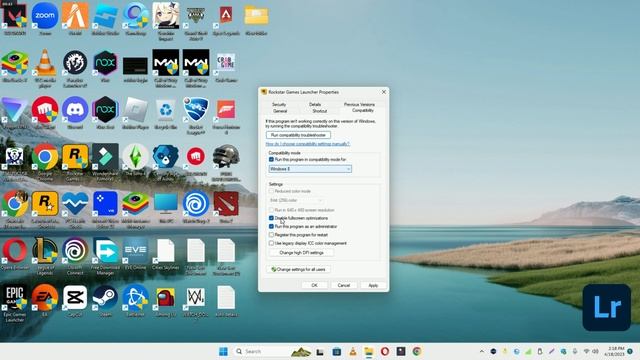Viewport: 640px width, 360px height.
Task: Uncheck Run this program as an administrator
Action: (x=271, y=226)
